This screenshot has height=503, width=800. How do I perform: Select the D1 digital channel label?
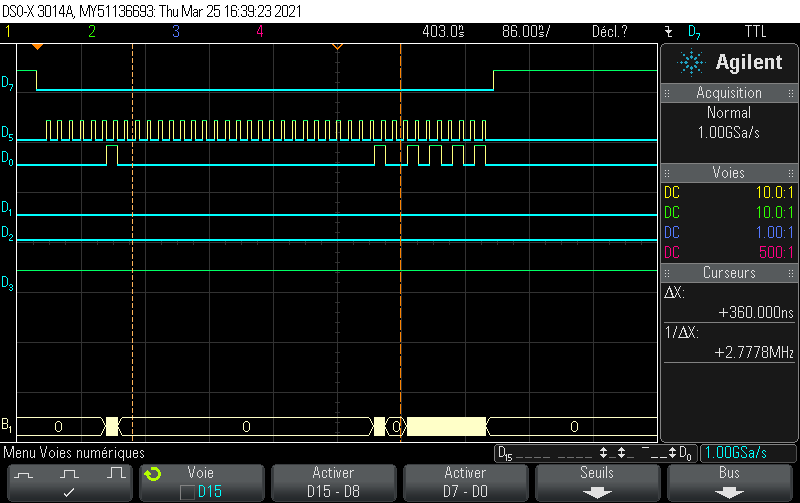pos(7,208)
